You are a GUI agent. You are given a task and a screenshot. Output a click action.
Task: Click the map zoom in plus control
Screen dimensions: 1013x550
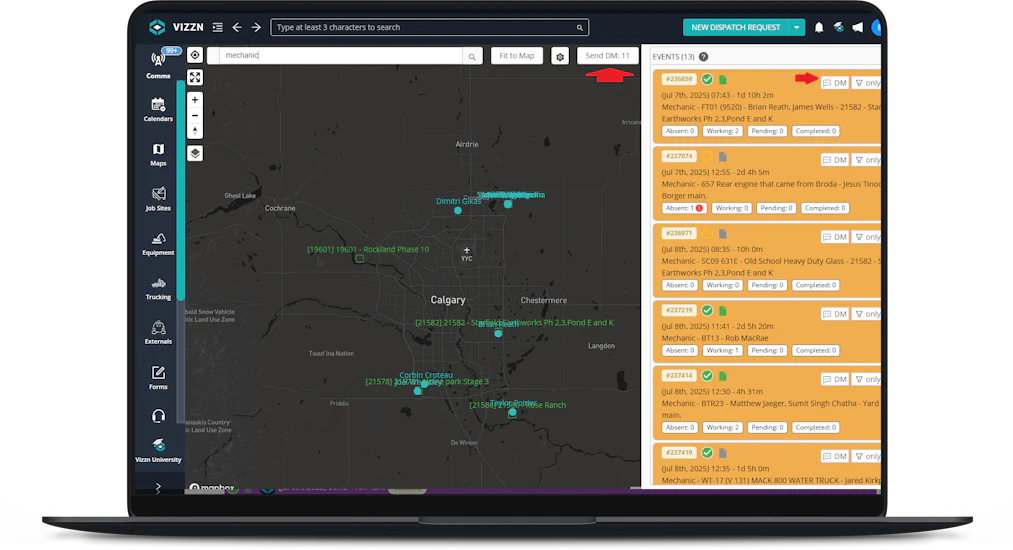point(195,100)
